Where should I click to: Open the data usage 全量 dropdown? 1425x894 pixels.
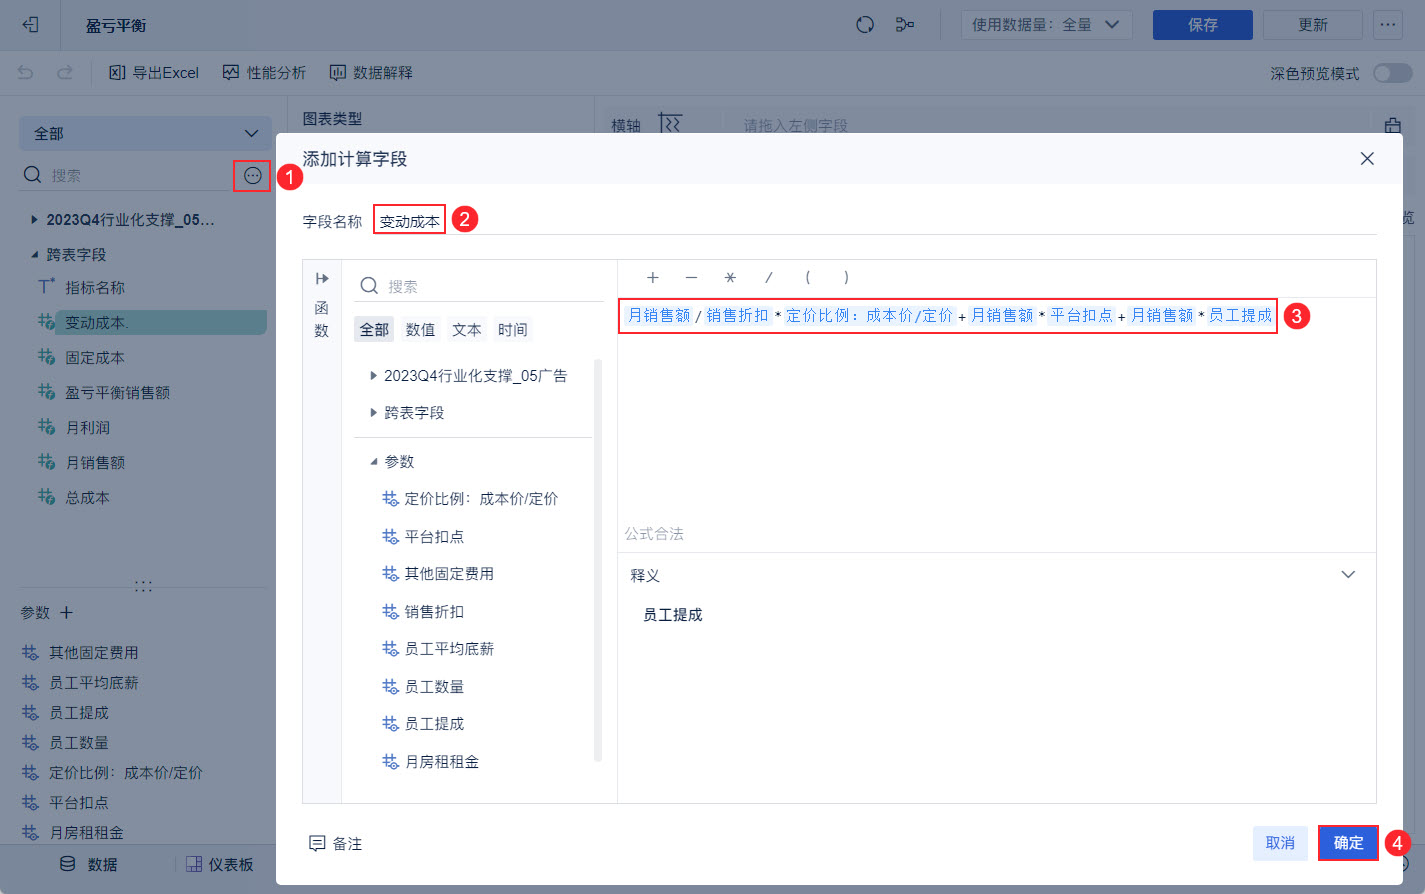click(1046, 25)
